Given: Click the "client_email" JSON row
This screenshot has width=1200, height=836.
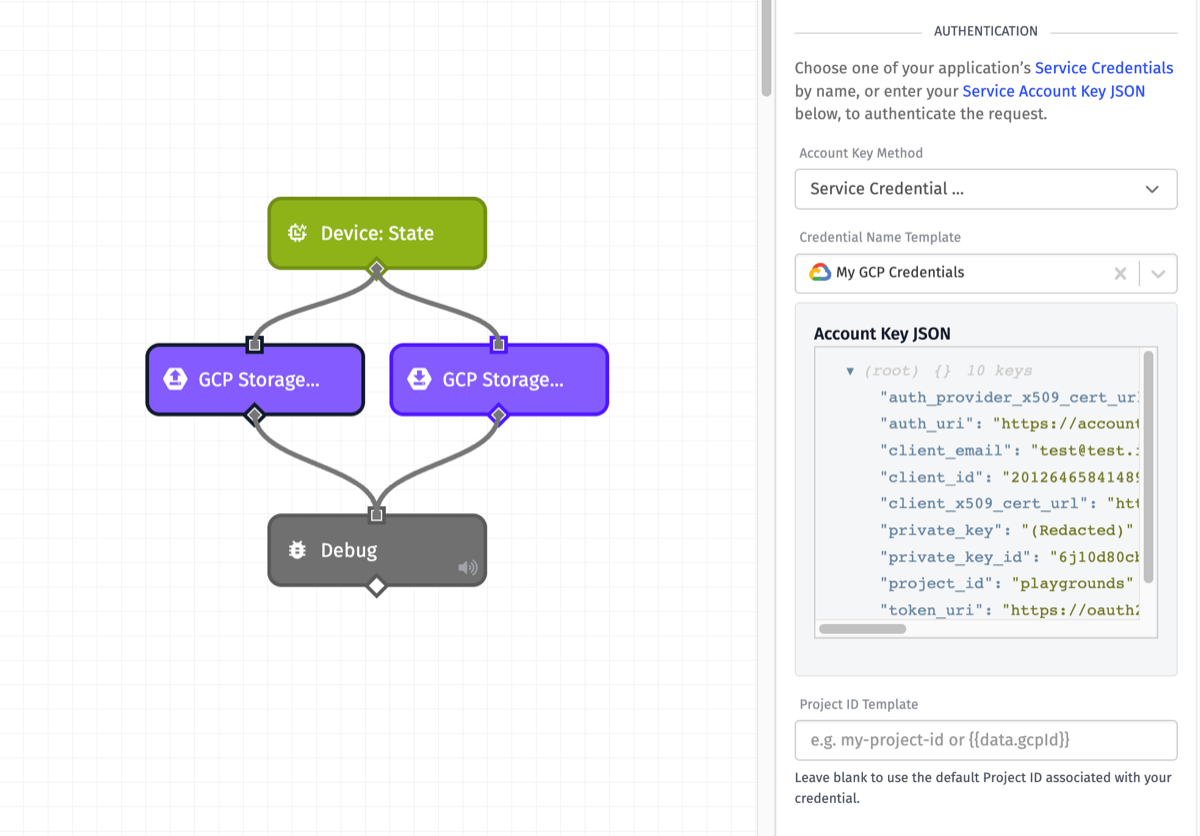Looking at the screenshot, I should point(1009,450).
